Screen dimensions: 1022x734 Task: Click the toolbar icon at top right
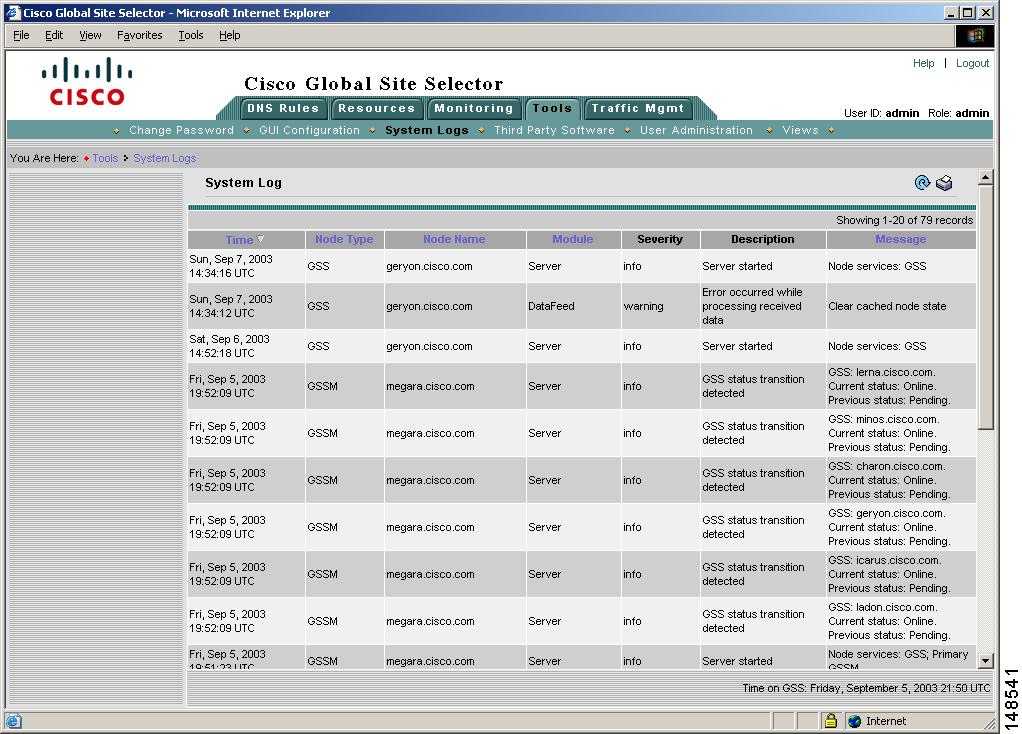973,36
